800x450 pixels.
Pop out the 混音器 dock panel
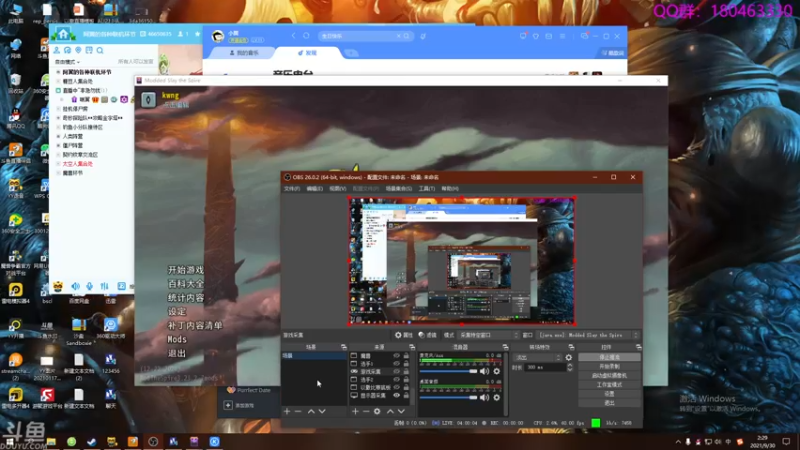[x=505, y=347]
